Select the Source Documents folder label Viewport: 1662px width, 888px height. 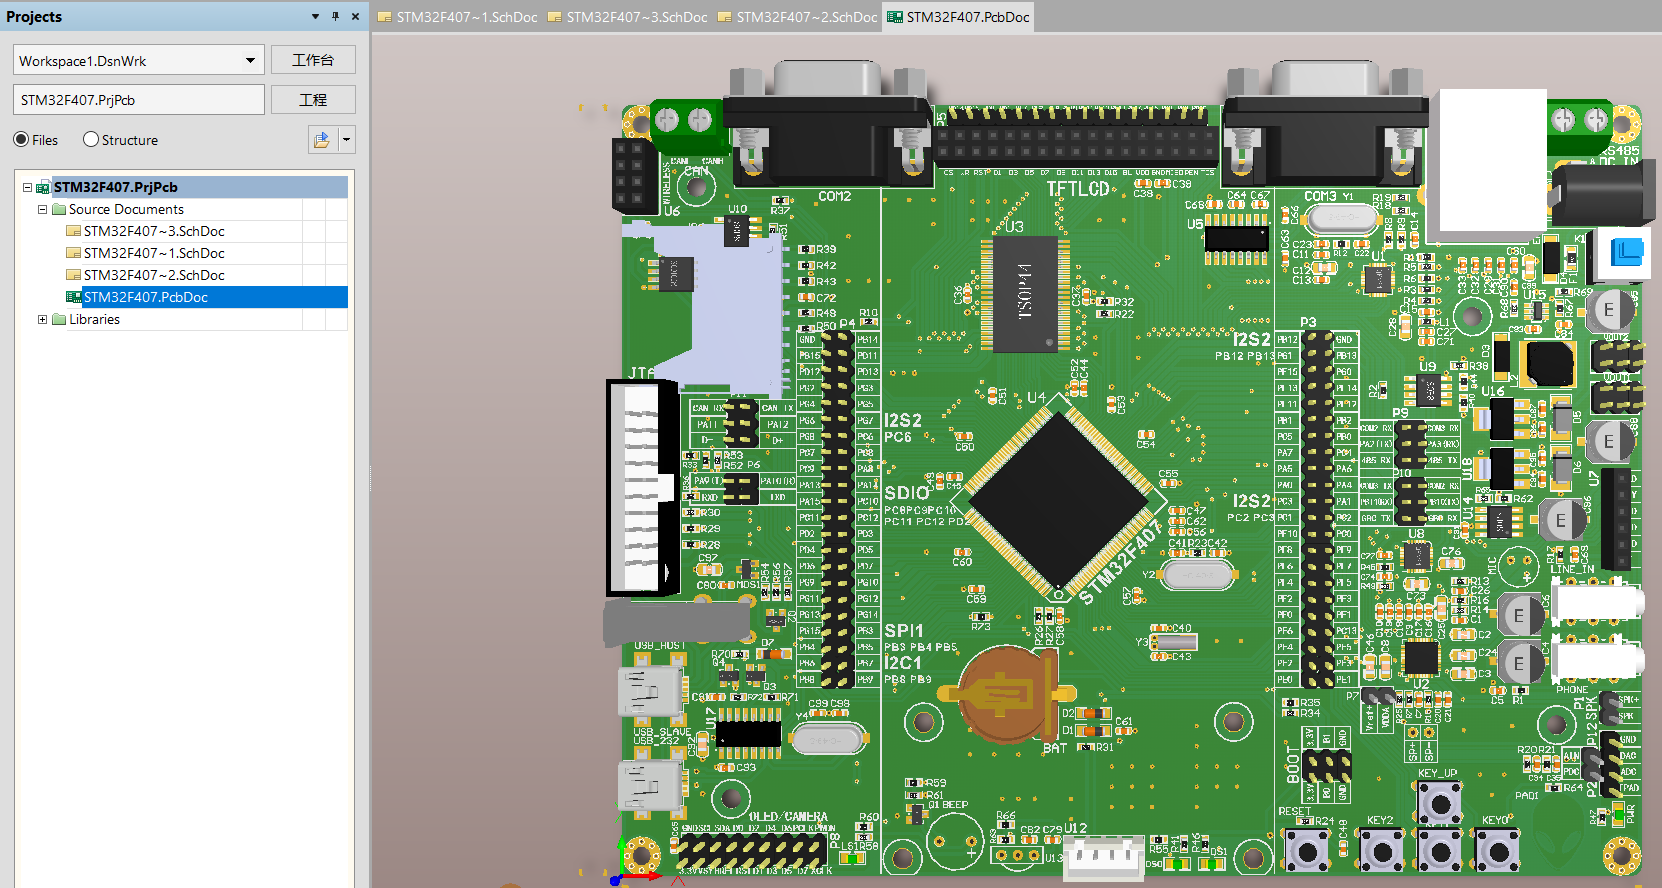coord(126,209)
